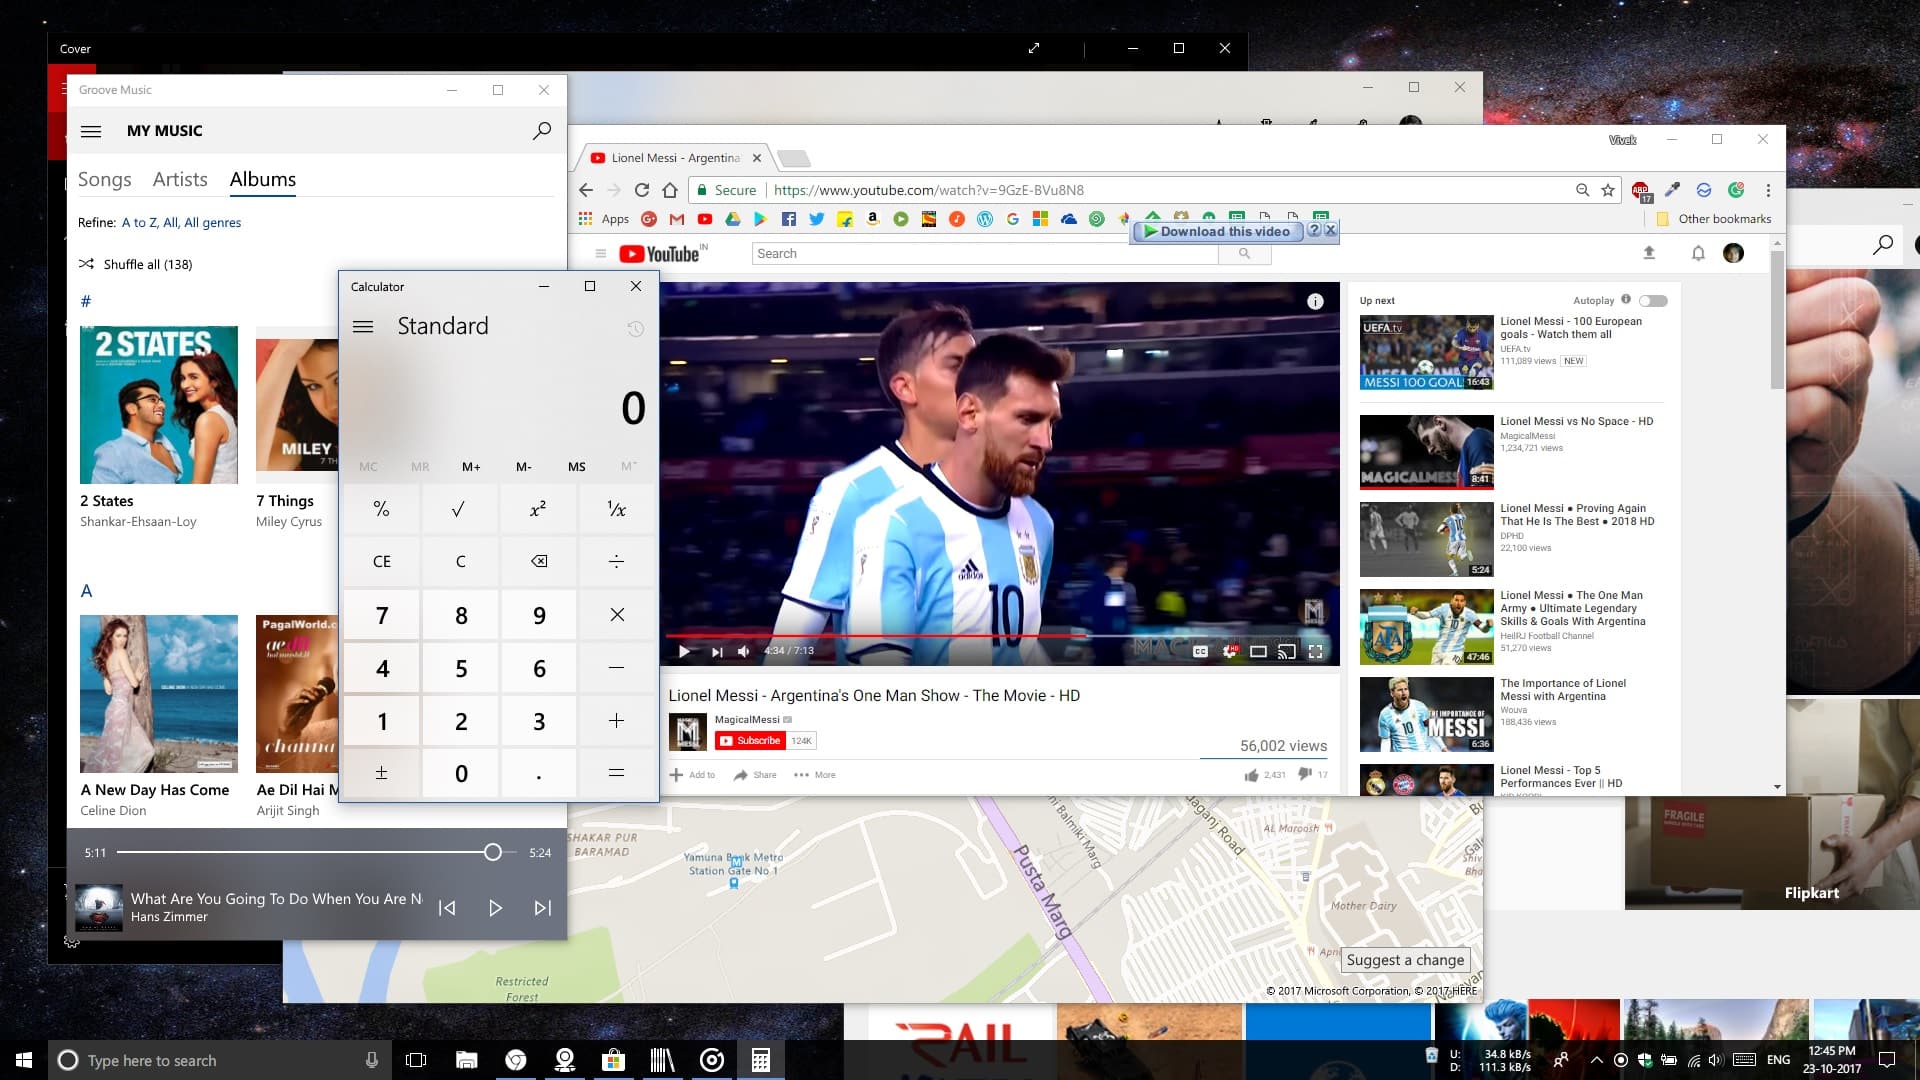Go back in Chrome
This screenshot has height=1080, width=1920.
[x=586, y=190]
